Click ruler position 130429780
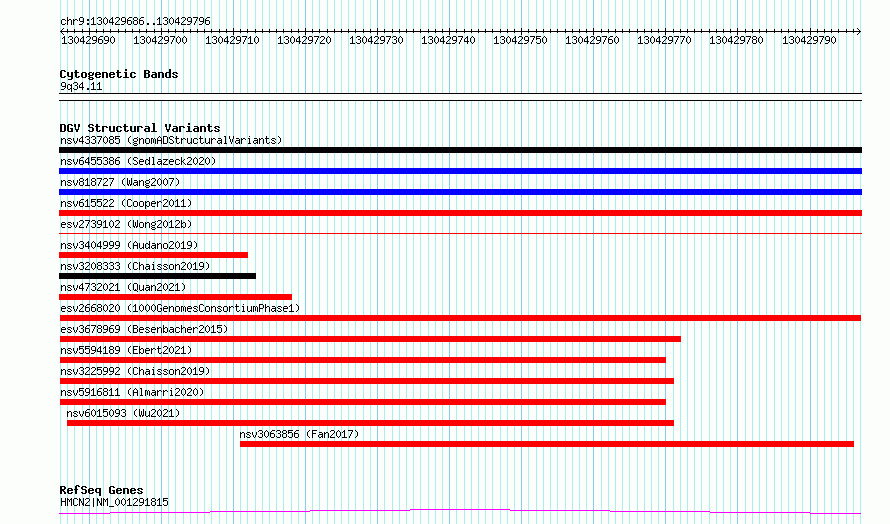This screenshot has width=890, height=524. 737,40
